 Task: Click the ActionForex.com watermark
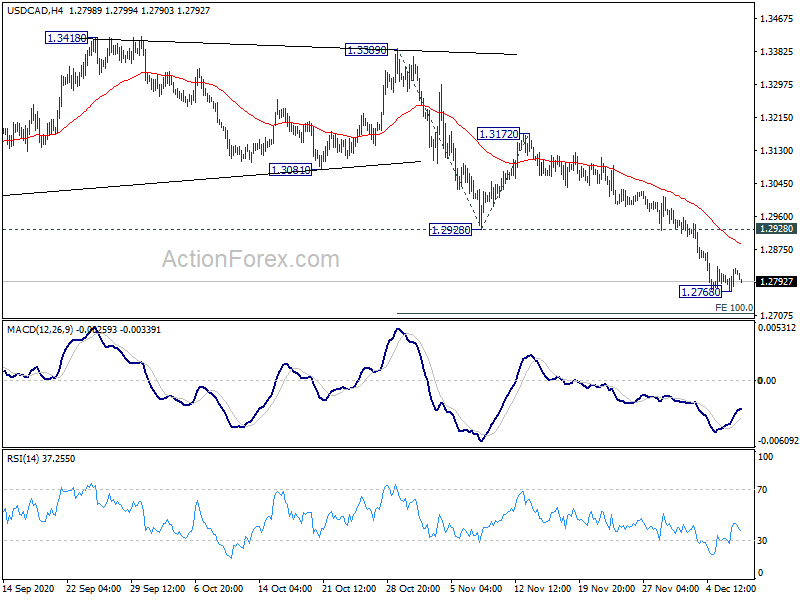click(251, 259)
